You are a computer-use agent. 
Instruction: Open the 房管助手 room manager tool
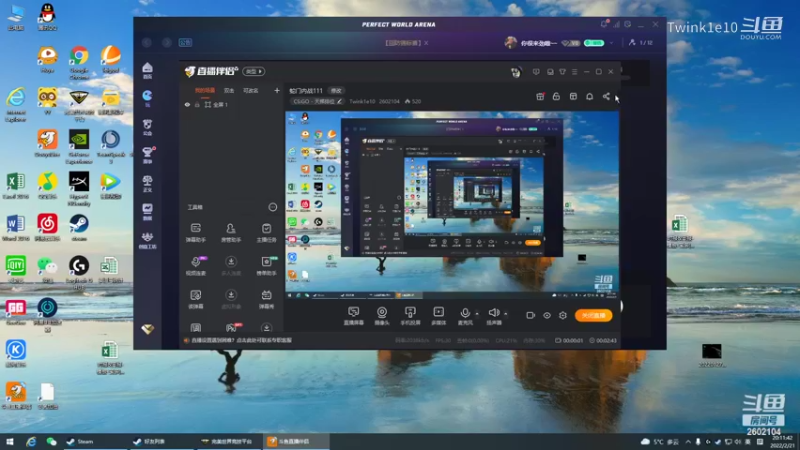pyautogui.click(x=231, y=232)
